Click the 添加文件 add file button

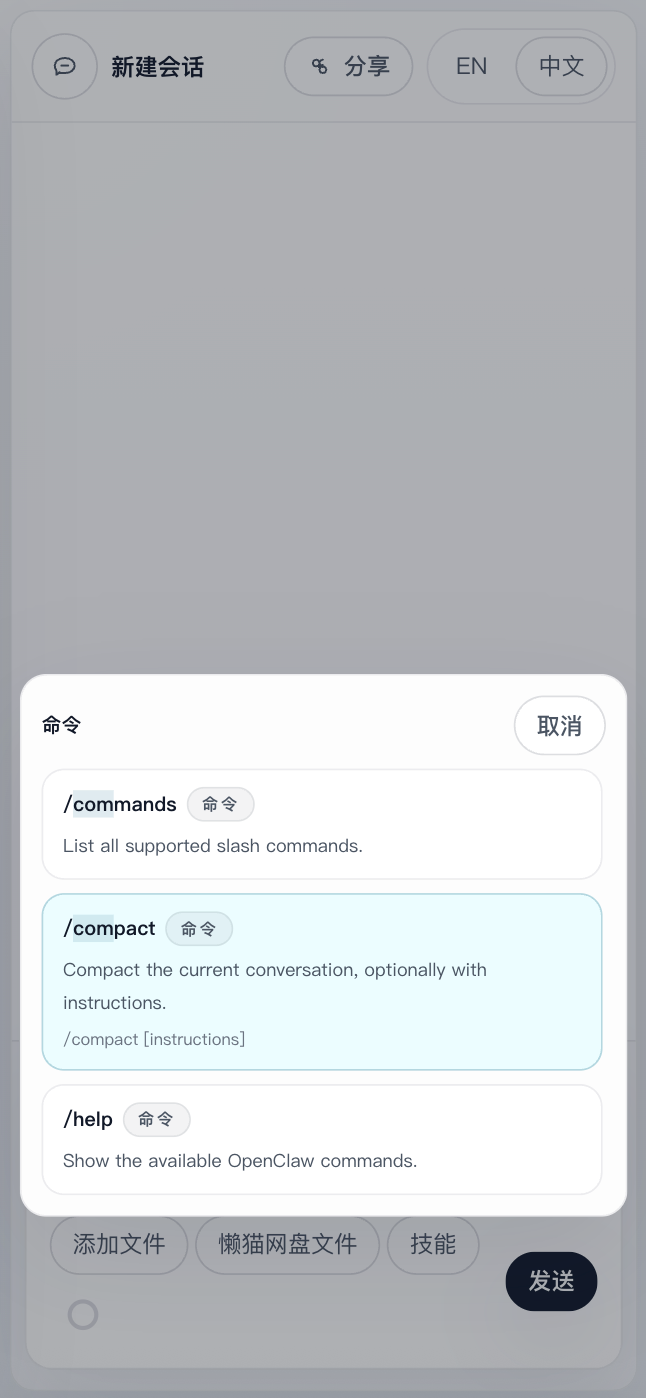[x=119, y=1245]
